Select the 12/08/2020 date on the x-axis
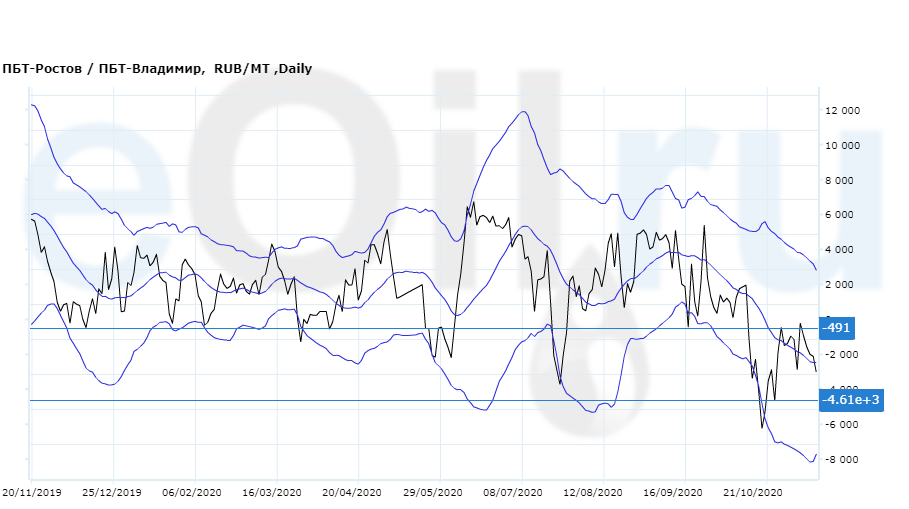 coord(594,493)
